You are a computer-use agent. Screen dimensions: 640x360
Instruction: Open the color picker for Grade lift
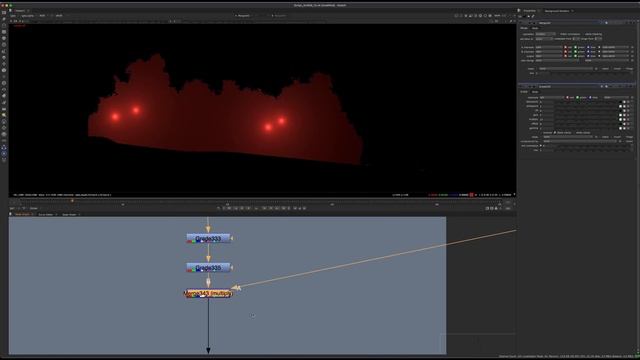[x=624, y=111]
